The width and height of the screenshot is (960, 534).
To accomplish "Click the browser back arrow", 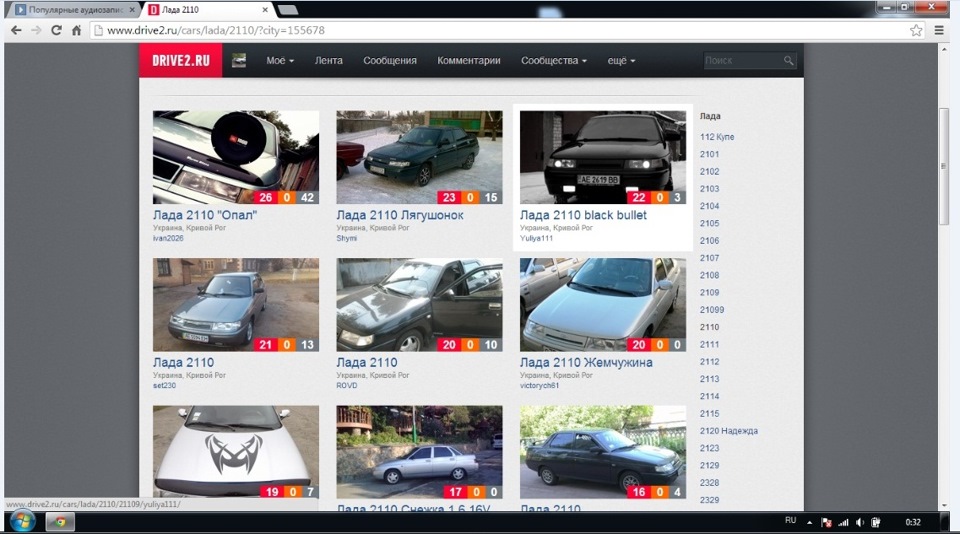I will [x=16, y=30].
